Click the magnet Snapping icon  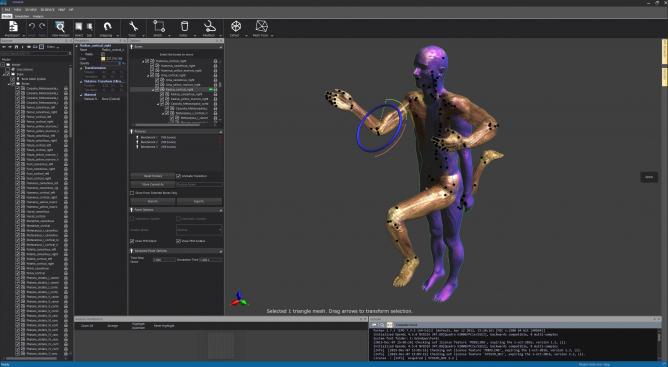click(x=107, y=27)
